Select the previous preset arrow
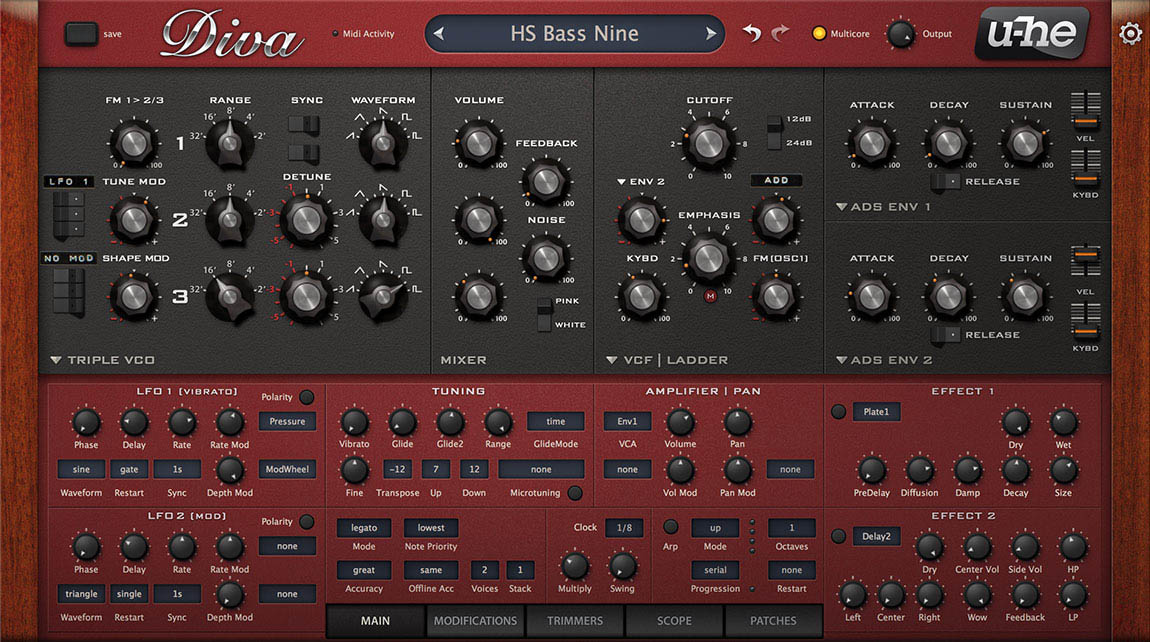 click(440, 33)
